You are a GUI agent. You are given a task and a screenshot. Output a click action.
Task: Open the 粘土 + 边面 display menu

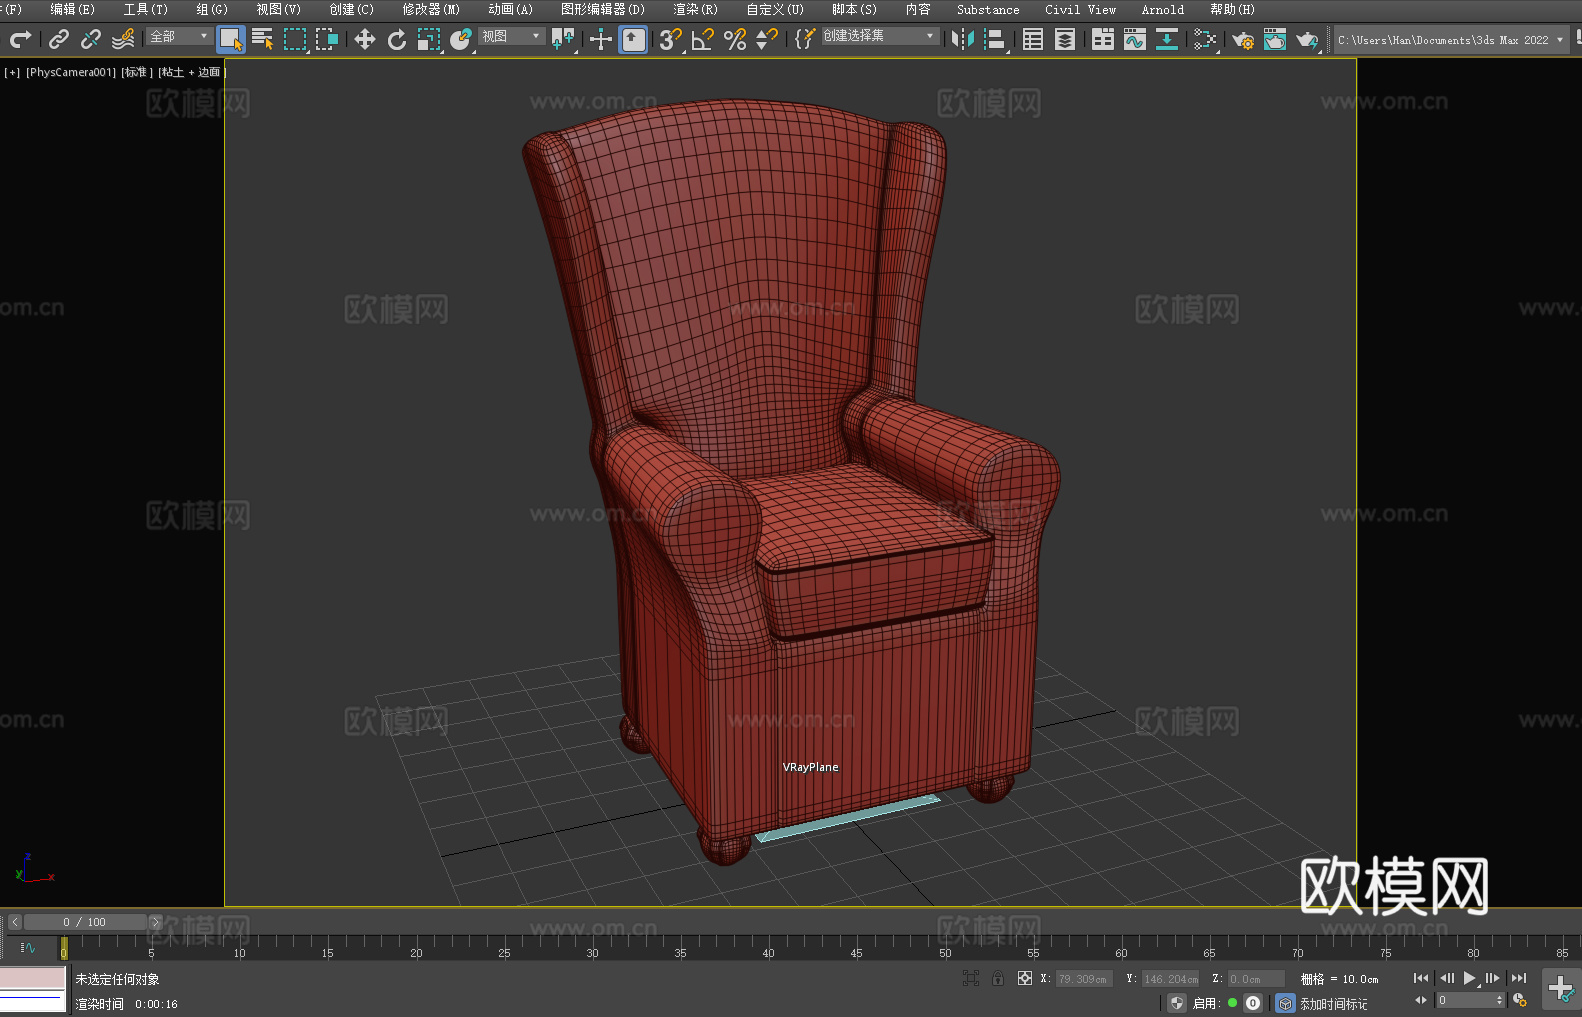coord(192,72)
